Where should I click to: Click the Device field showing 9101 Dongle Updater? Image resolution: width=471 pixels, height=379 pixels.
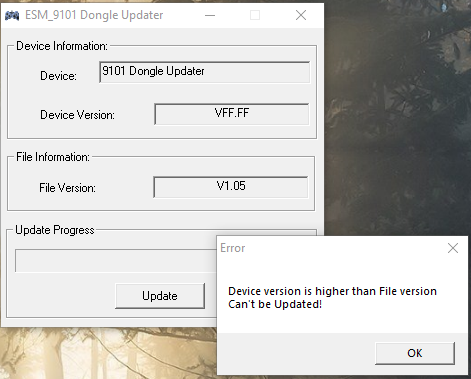coord(204,72)
